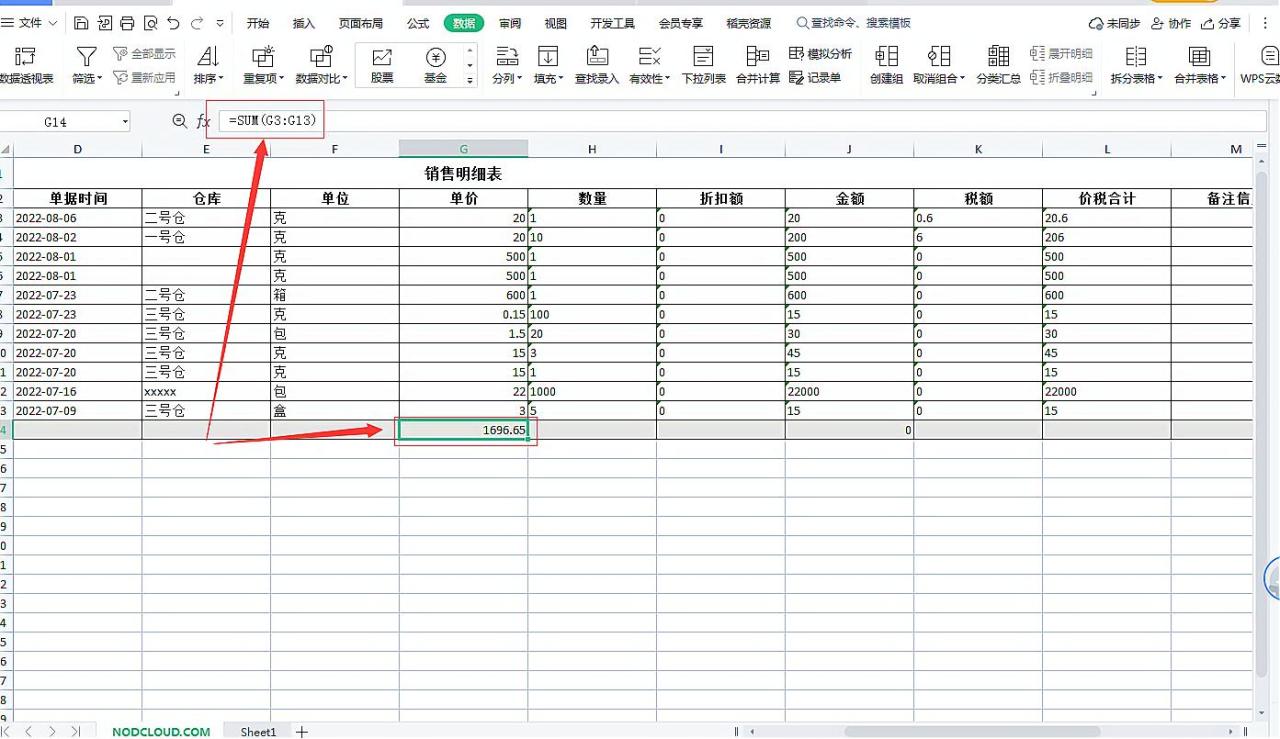Switch to the 视图 tab
This screenshot has height=739, width=1280.
tap(556, 23)
